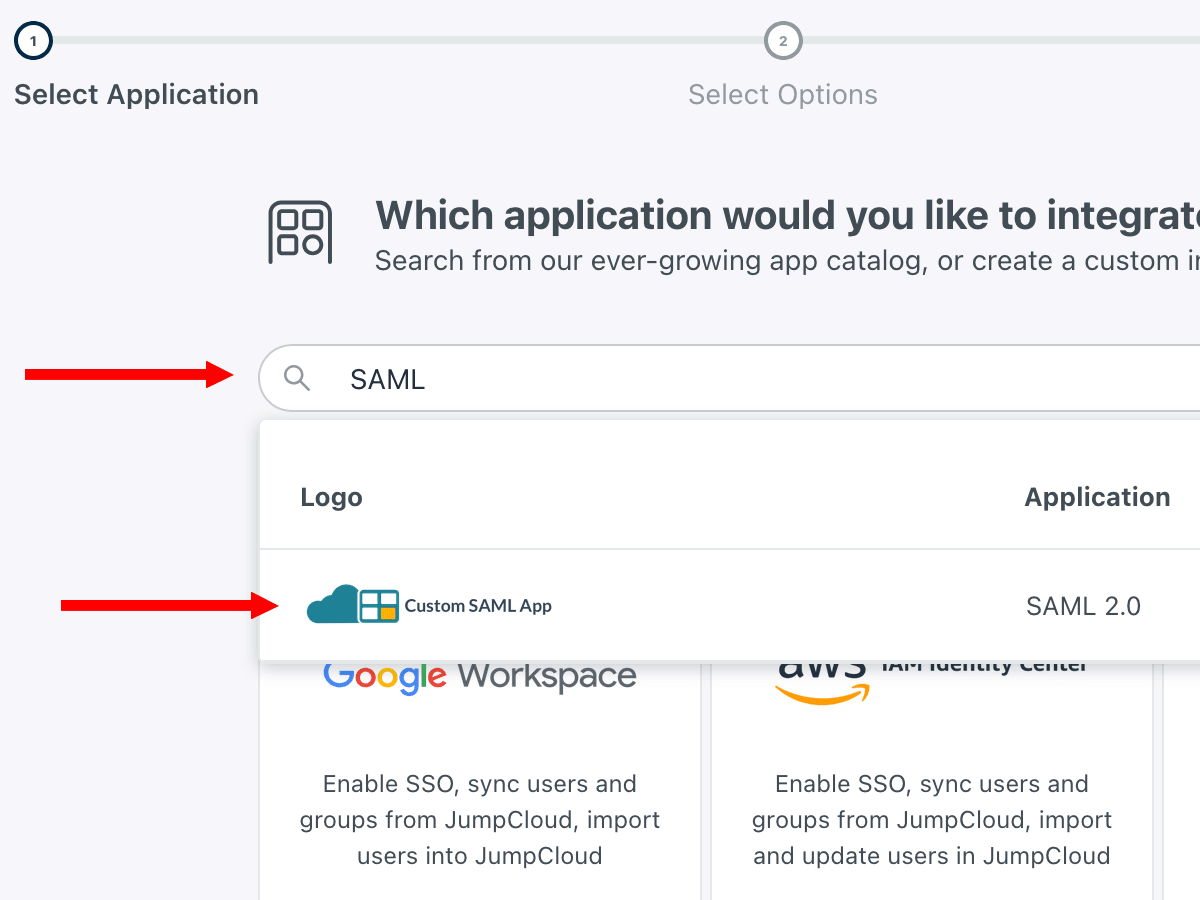Click the Select Options step label
The height and width of the screenshot is (900, 1200).
(783, 95)
